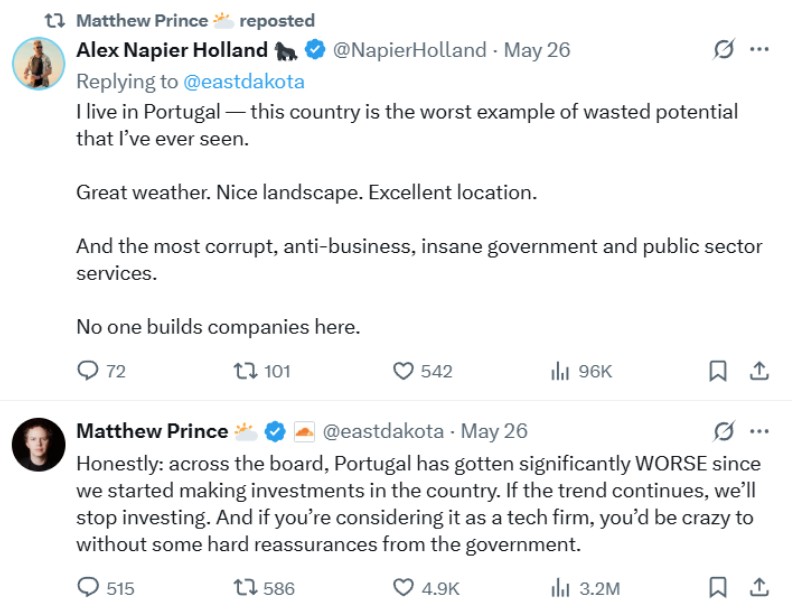Image resolution: width=792 pixels, height=615 pixels.
Task: Like Alex Napier Holland's tweet
Action: tap(403, 371)
